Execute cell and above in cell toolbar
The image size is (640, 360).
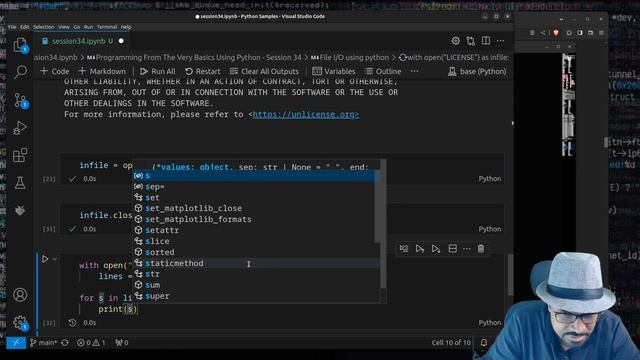pos(420,249)
